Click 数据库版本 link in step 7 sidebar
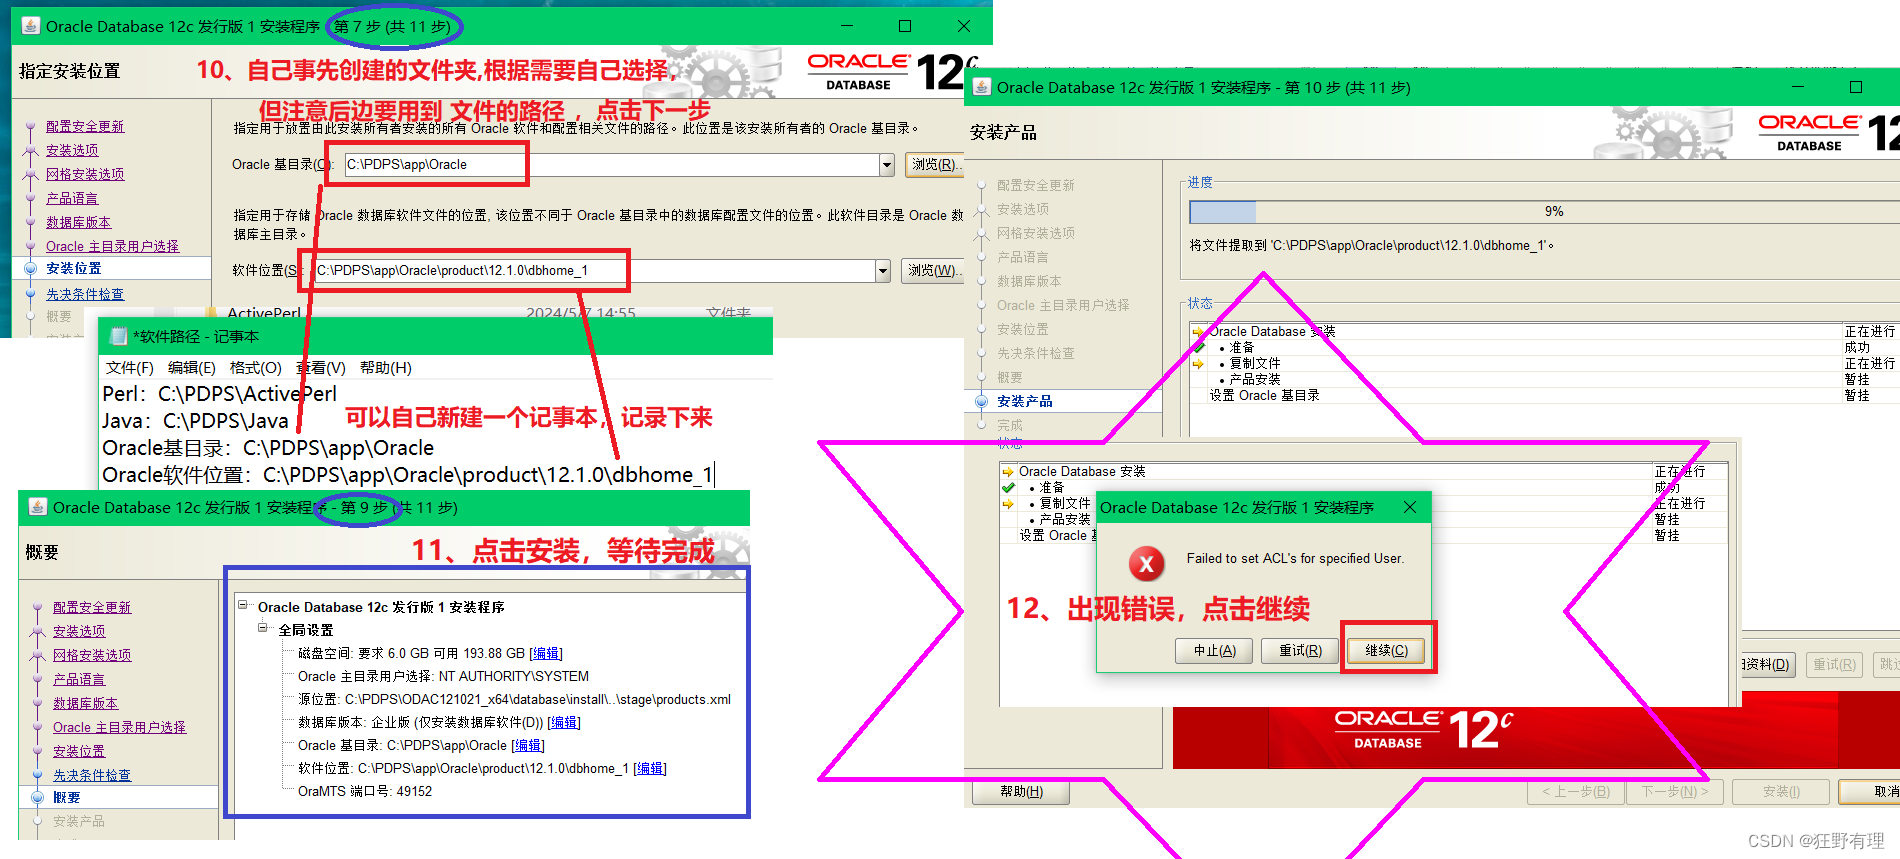1900x859 pixels. 78,222
